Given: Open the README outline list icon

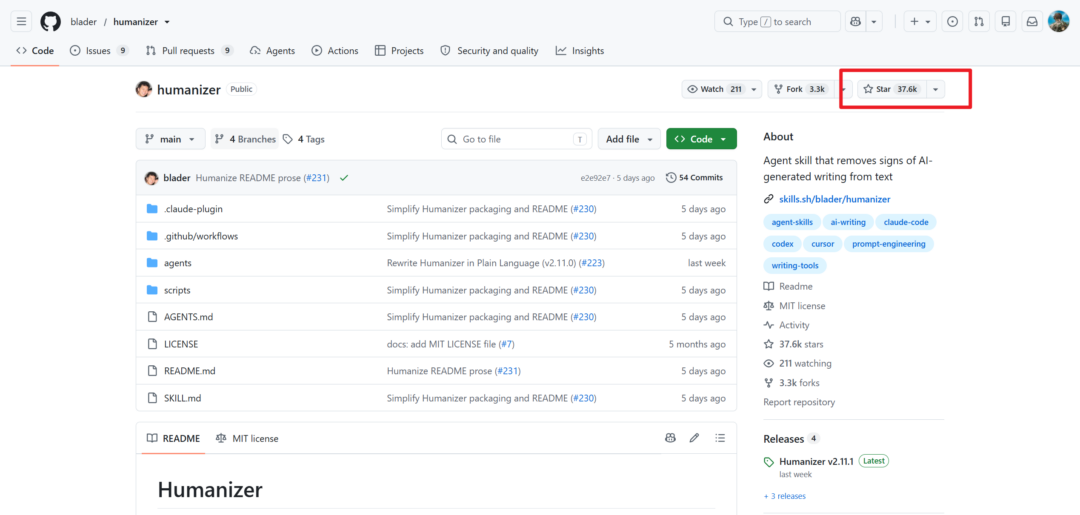Looking at the screenshot, I should pyautogui.click(x=720, y=438).
